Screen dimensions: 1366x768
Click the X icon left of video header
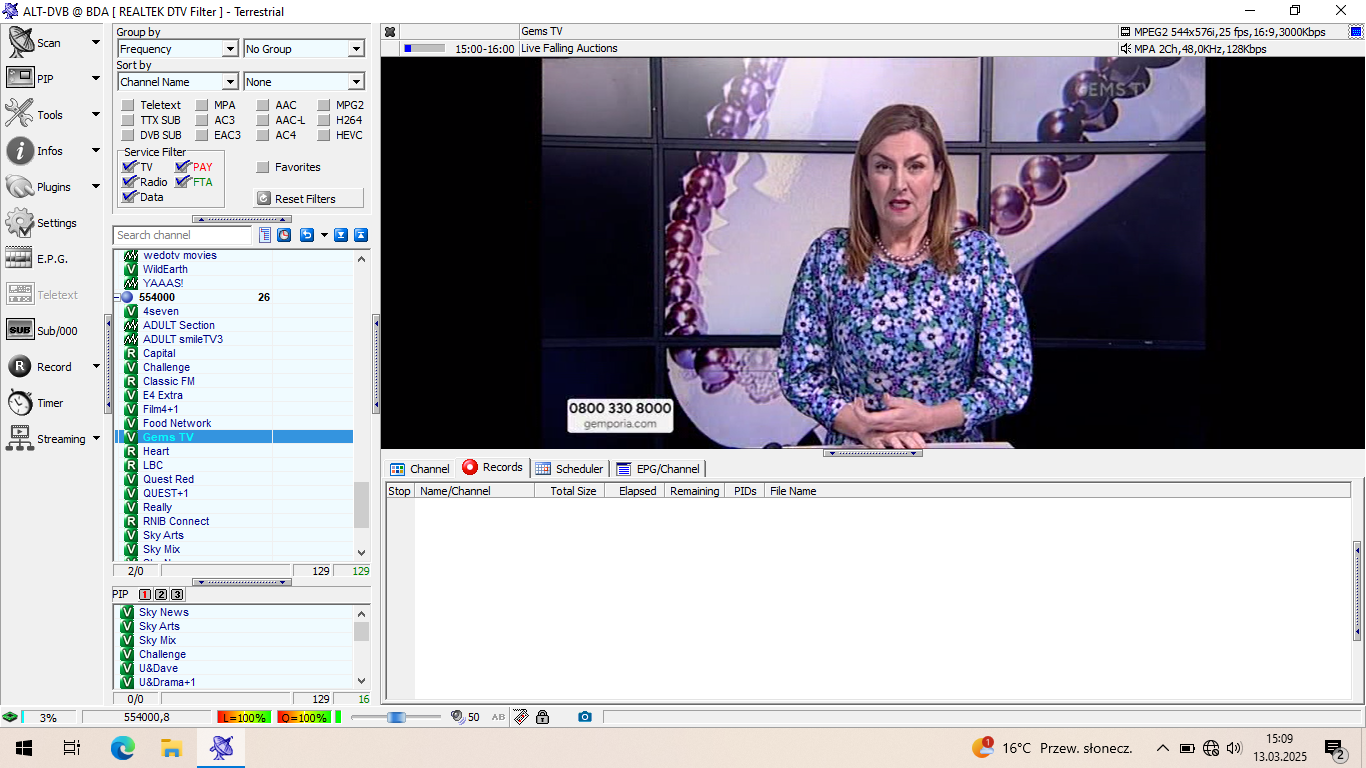[x=390, y=32]
